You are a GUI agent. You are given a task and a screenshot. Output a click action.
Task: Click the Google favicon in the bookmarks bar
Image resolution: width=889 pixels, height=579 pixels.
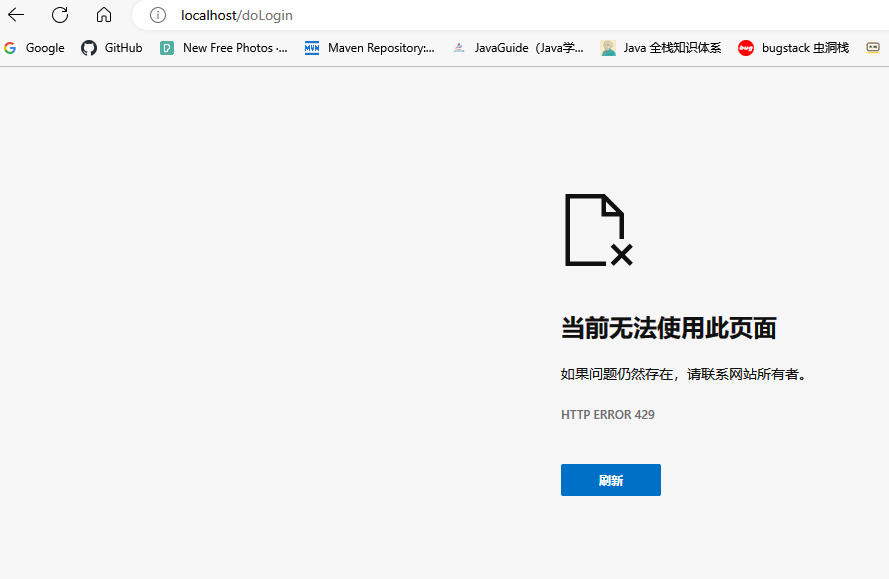click(10, 48)
